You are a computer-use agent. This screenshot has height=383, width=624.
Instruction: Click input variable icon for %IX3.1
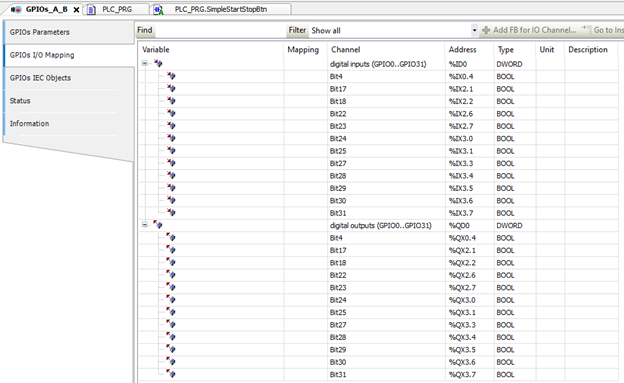(171, 150)
